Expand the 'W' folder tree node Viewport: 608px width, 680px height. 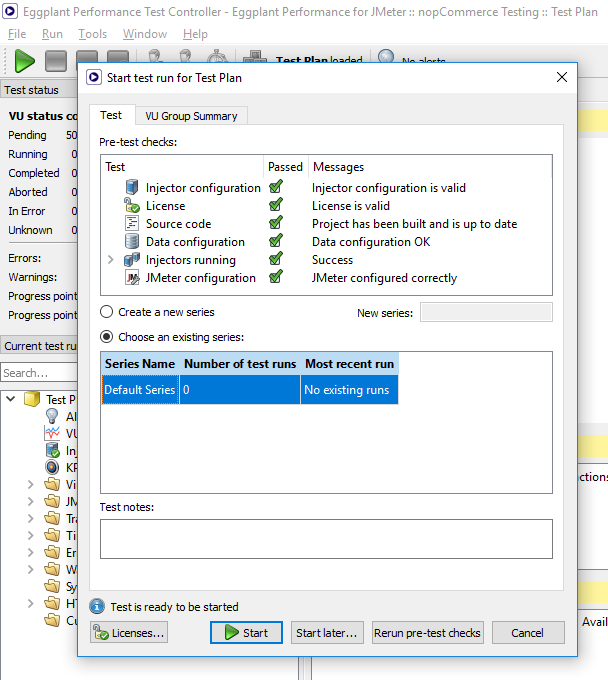pos(30,569)
